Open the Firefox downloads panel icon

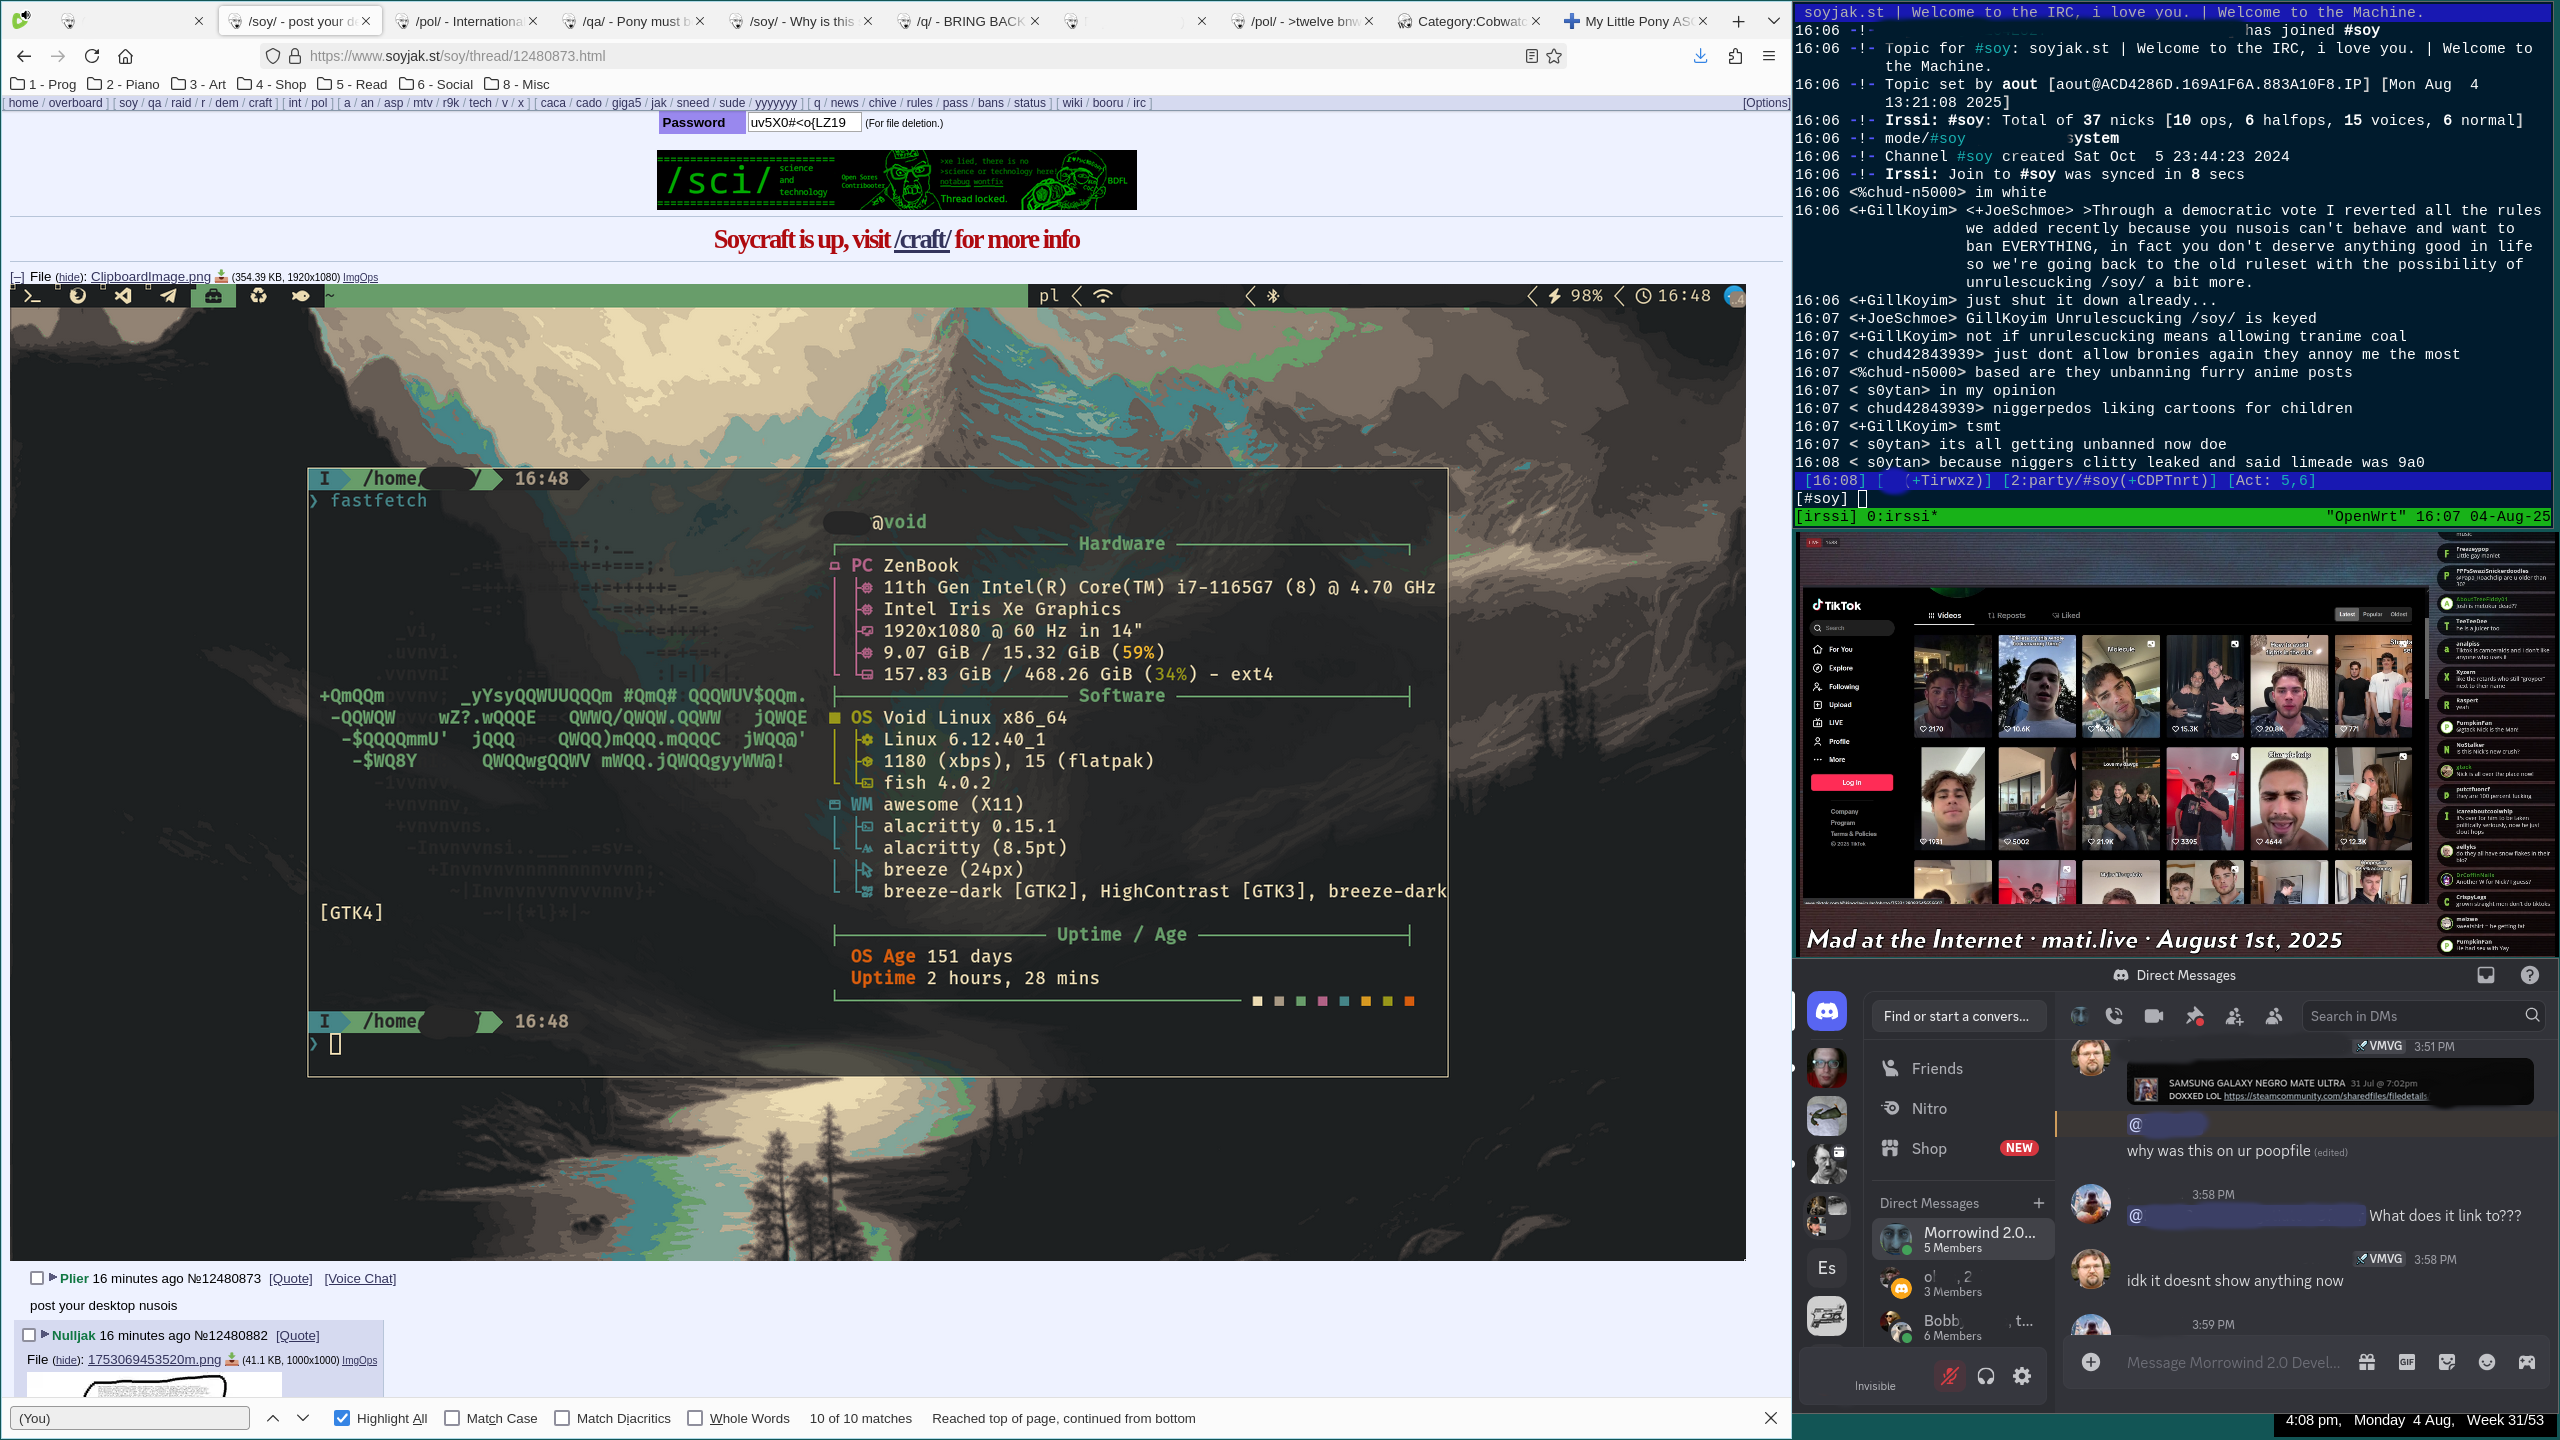(1700, 56)
